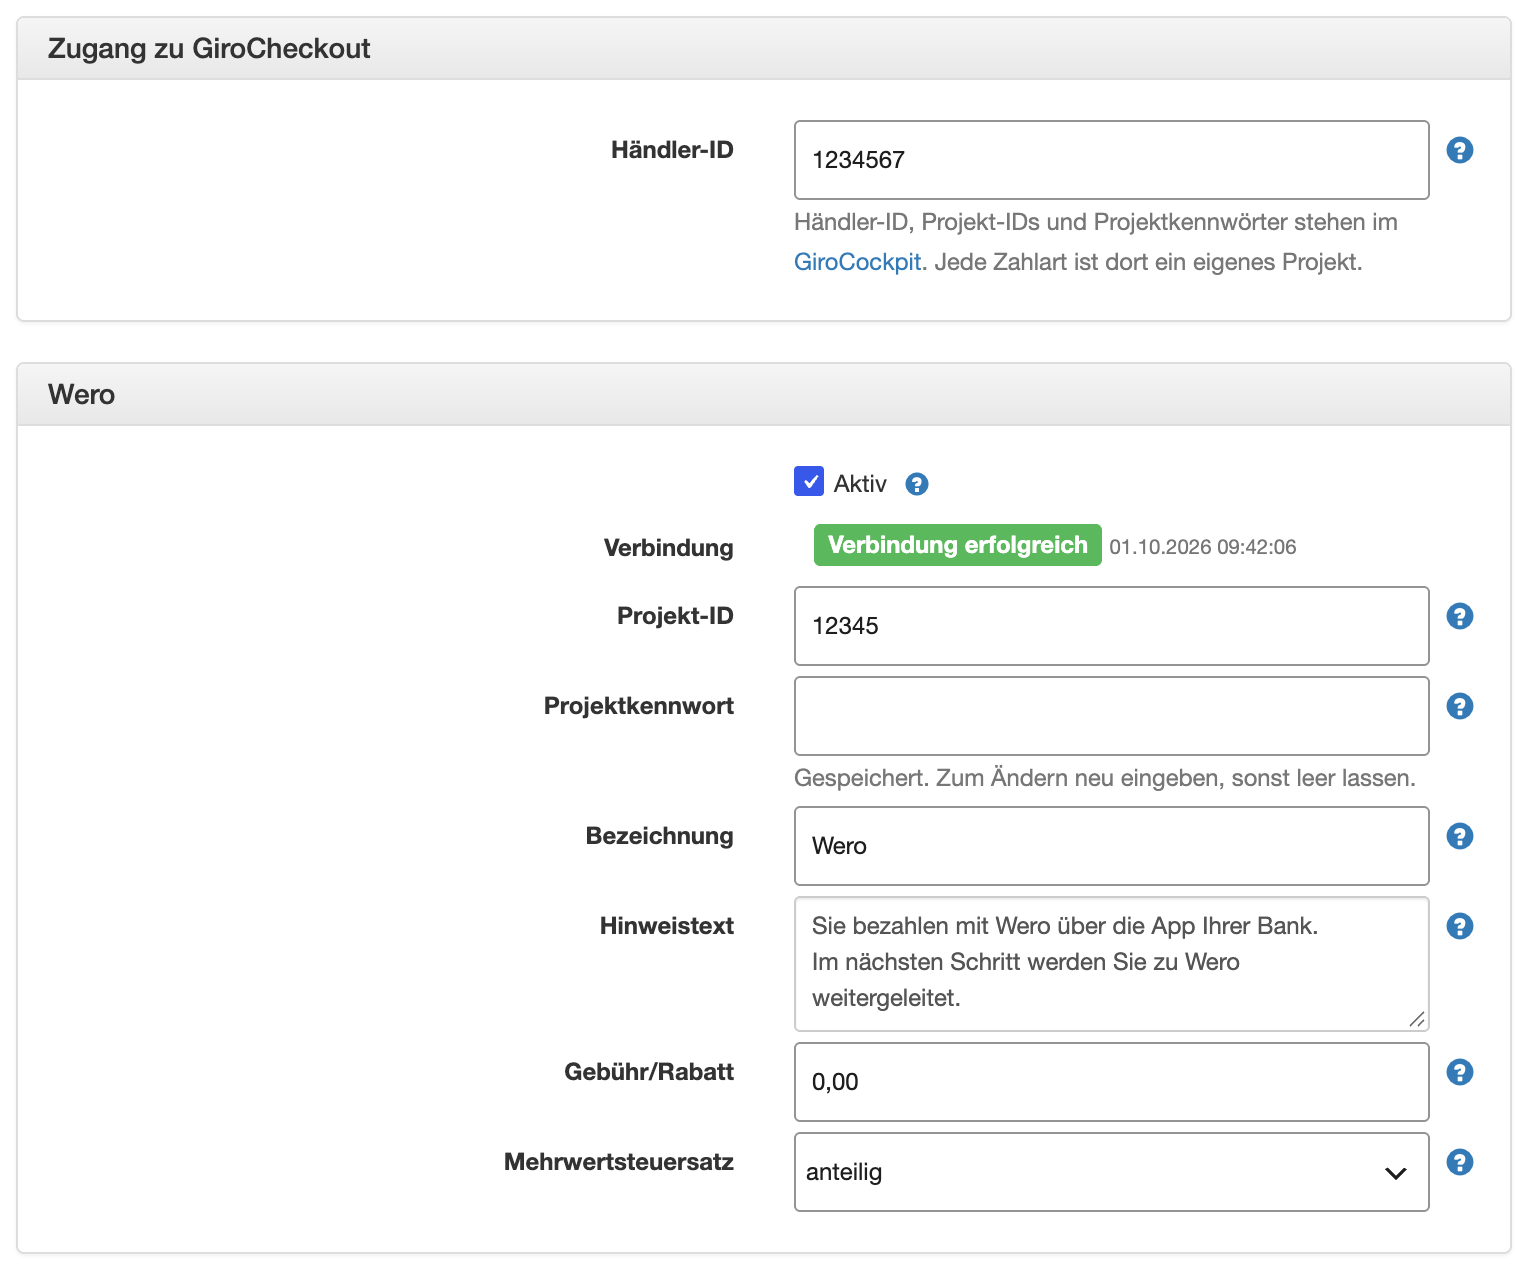Focus the Gebühr/Rabatt field showing 0,00
The width and height of the screenshot is (1528, 1270).
(x=1111, y=1082)
